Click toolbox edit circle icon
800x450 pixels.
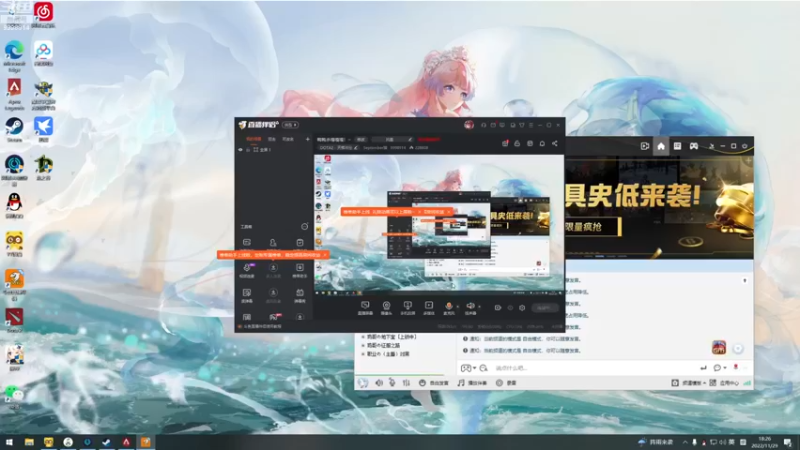[305, 227]
